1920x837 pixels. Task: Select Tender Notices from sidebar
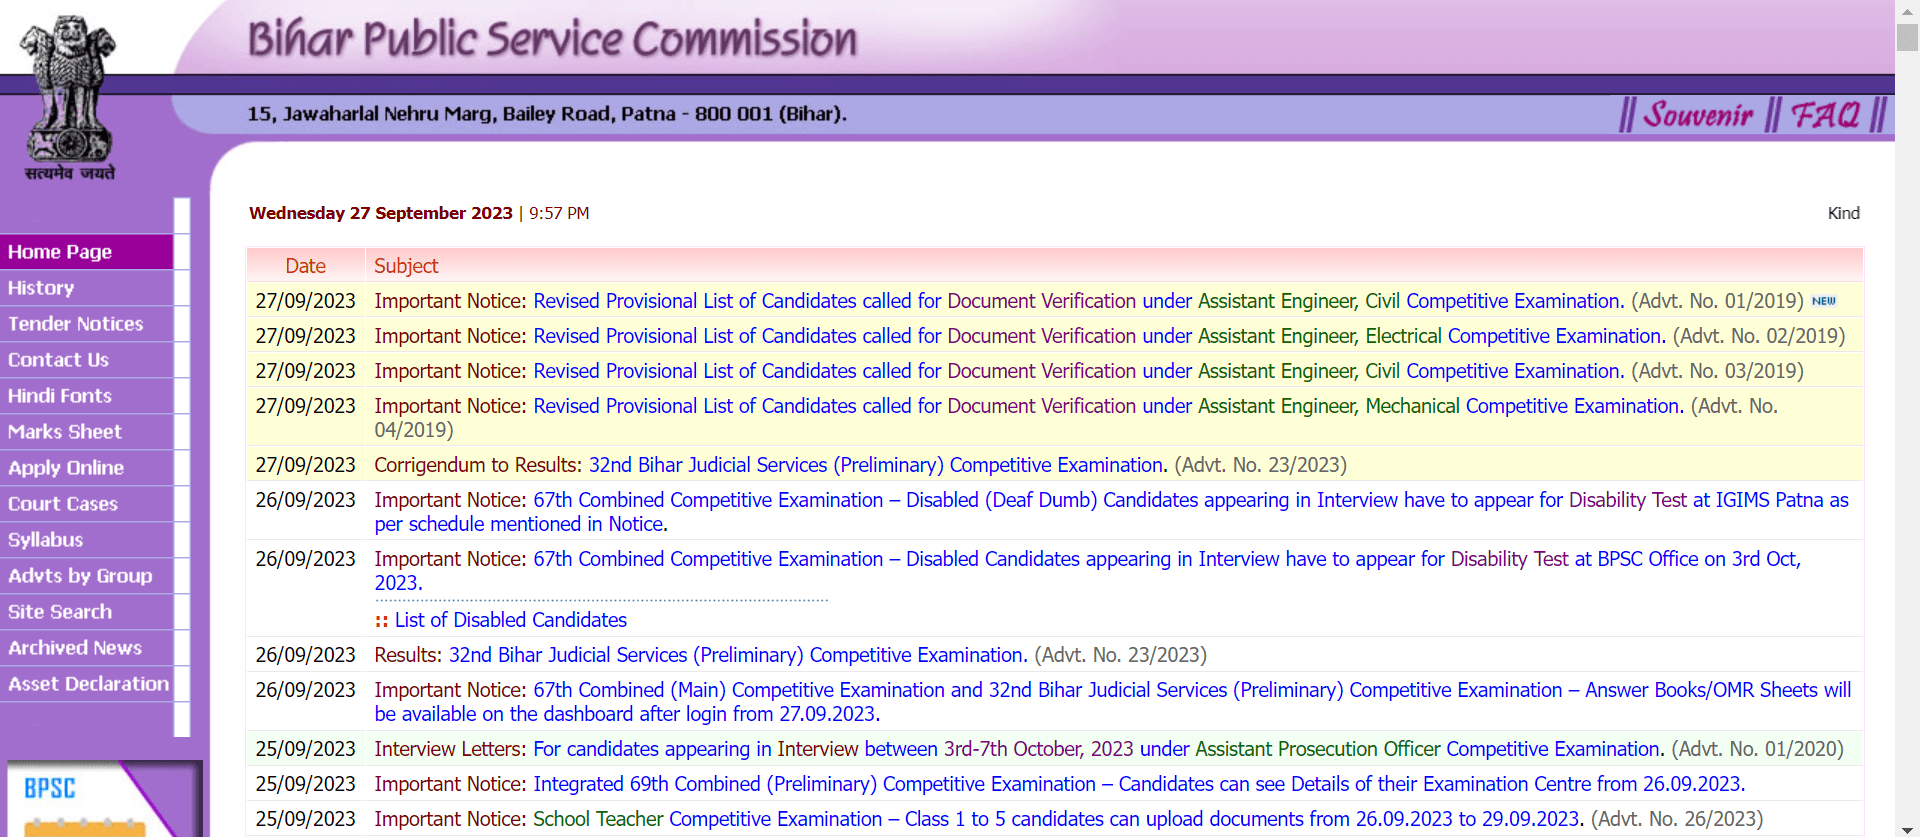76,324
